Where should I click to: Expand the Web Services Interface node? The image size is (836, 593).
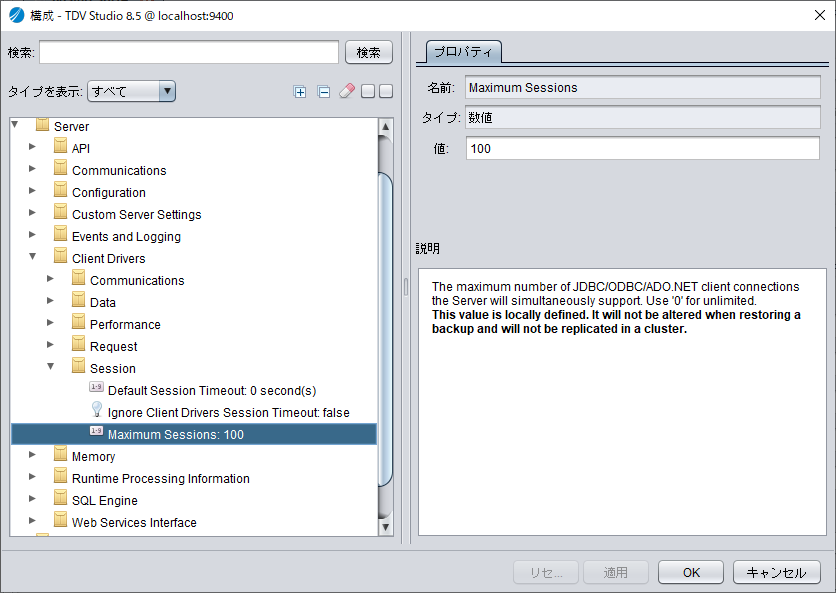coord(32,520)
